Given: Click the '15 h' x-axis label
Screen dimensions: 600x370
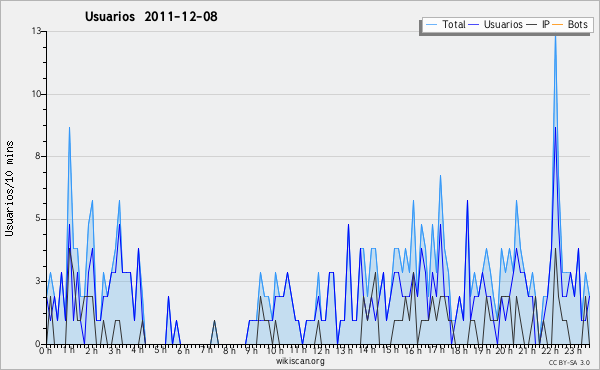Looking at the screenshot, I should coord(390,350).
